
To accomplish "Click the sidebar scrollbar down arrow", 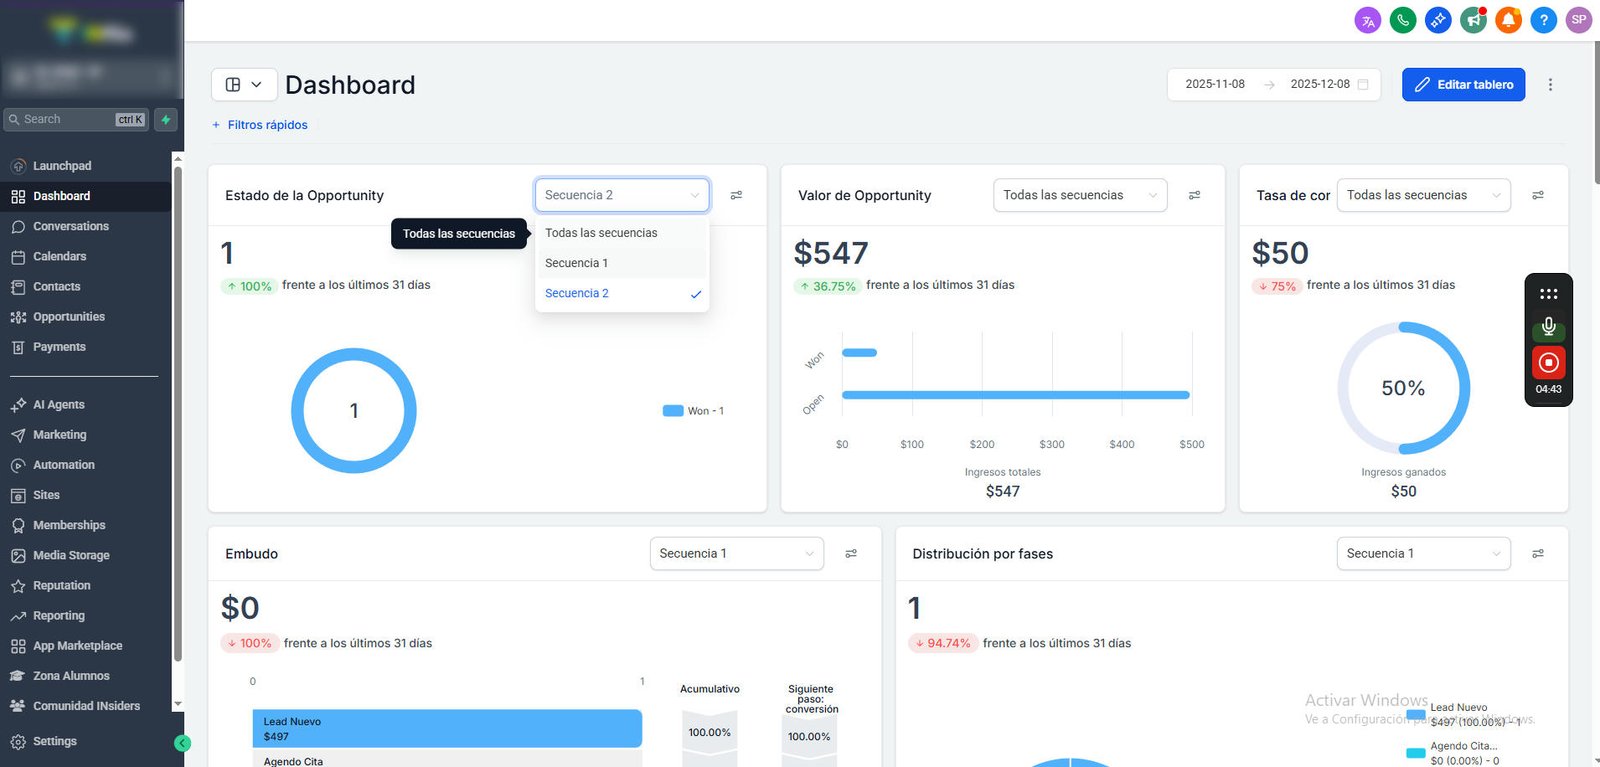I will pyautogui.click(x=178, y=704).
